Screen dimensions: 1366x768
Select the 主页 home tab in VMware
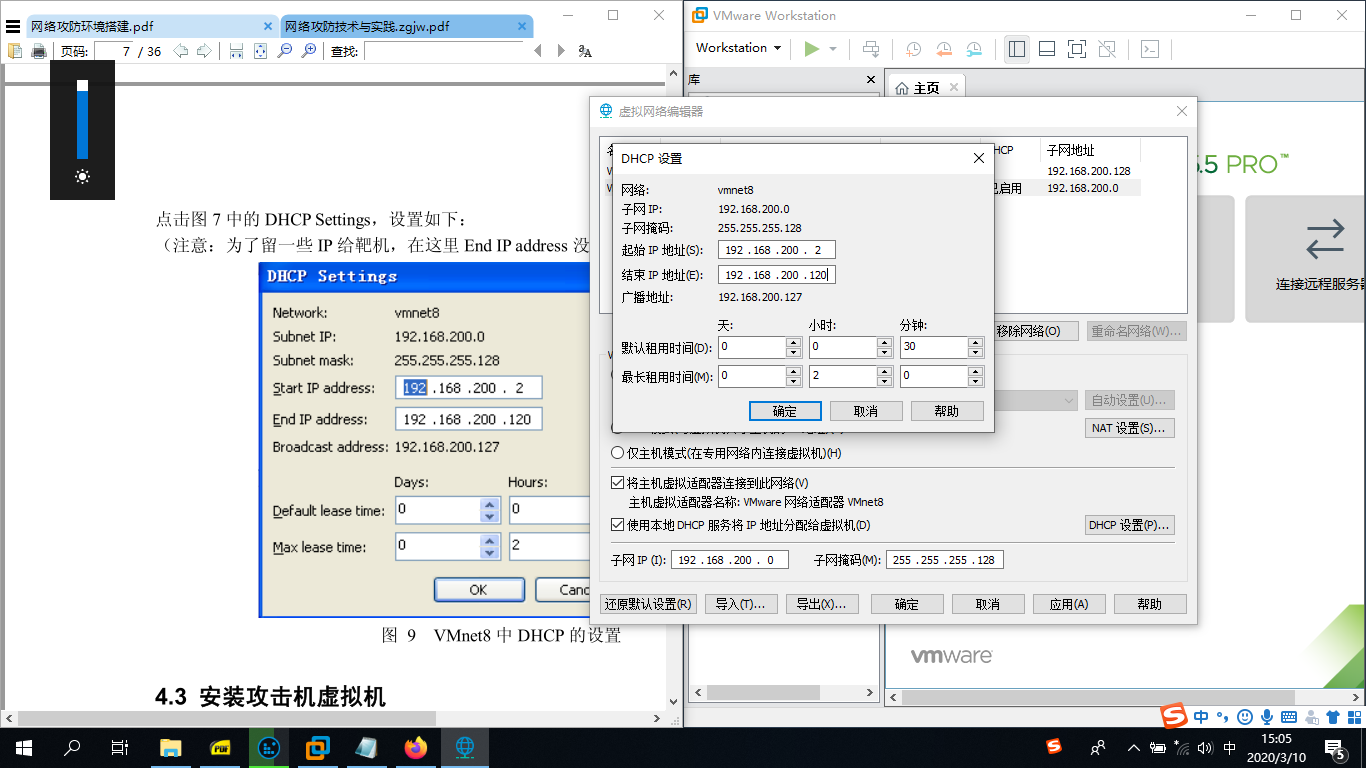[x=927, y=88]
